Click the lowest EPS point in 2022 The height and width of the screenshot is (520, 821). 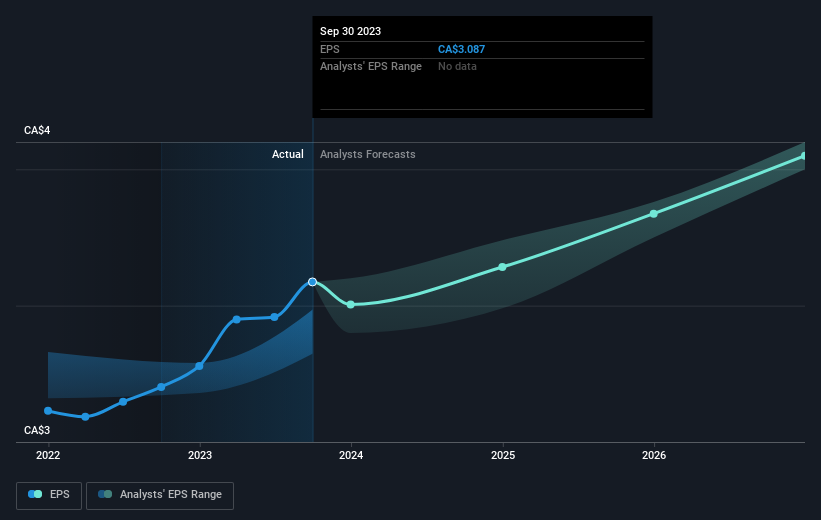click(85, 417)
